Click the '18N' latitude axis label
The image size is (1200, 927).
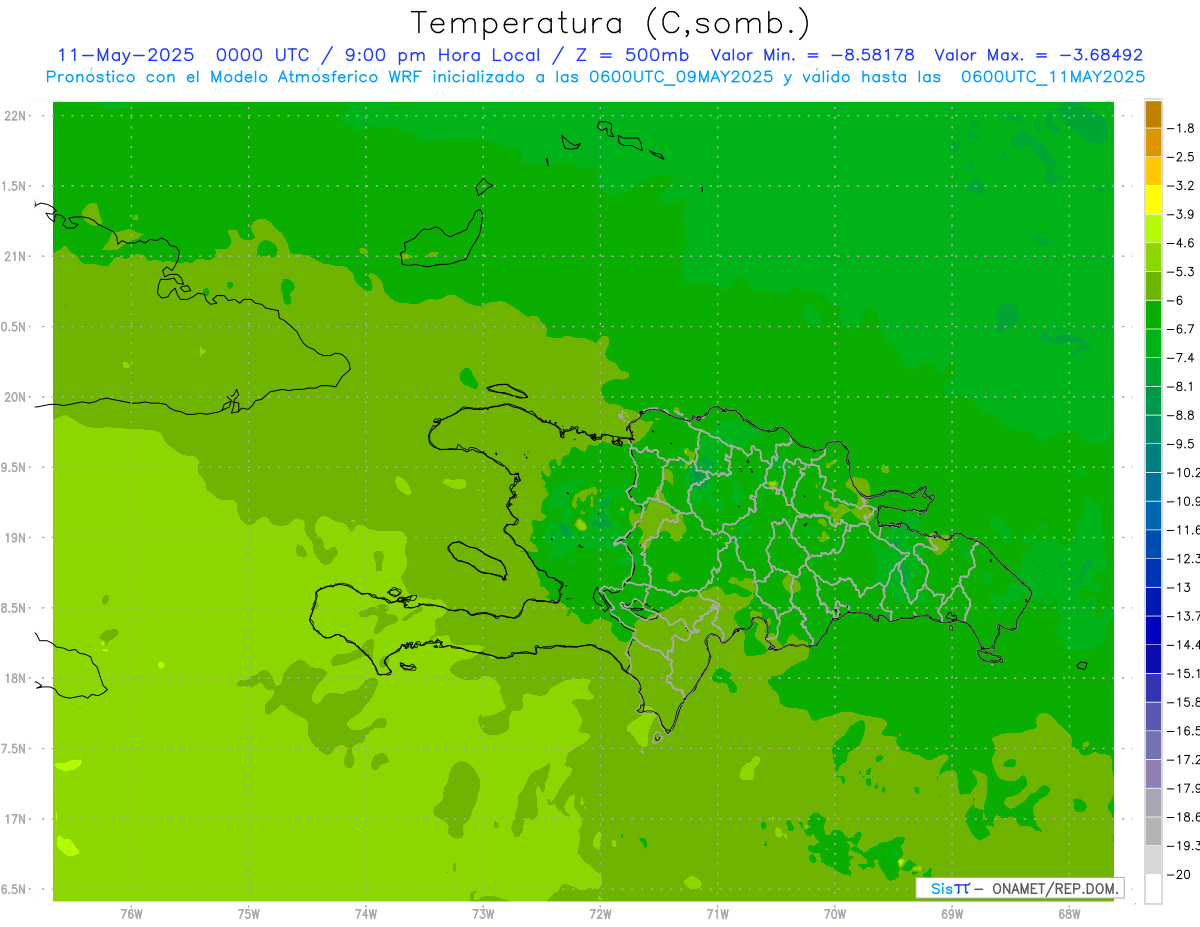click(x=14, y=678)
